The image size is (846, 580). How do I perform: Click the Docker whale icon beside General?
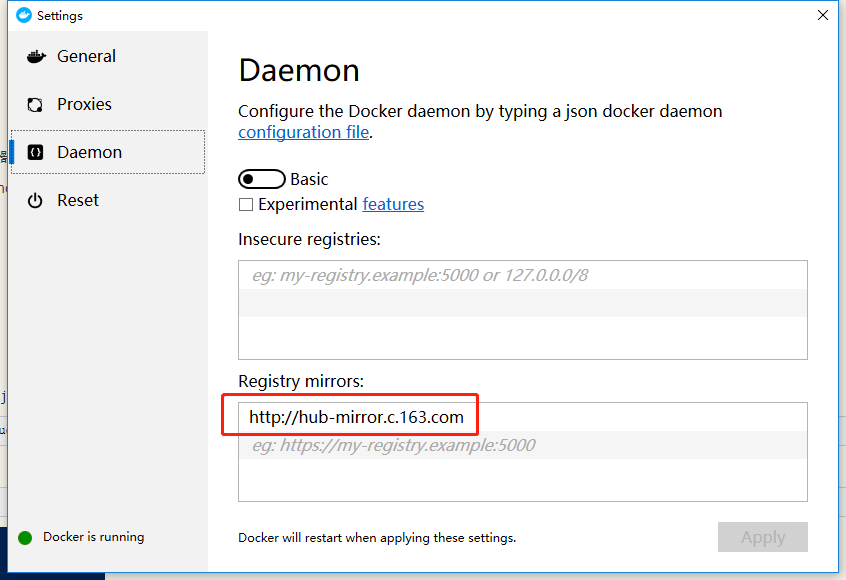click(x=36, y=56)
